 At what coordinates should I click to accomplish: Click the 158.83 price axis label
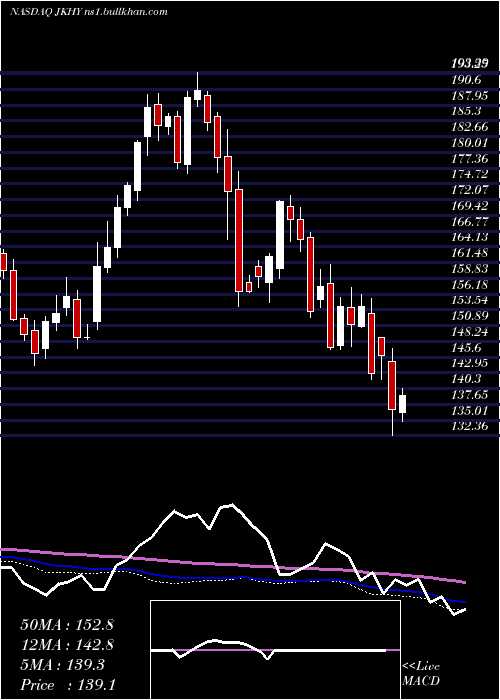click(469, 269)
